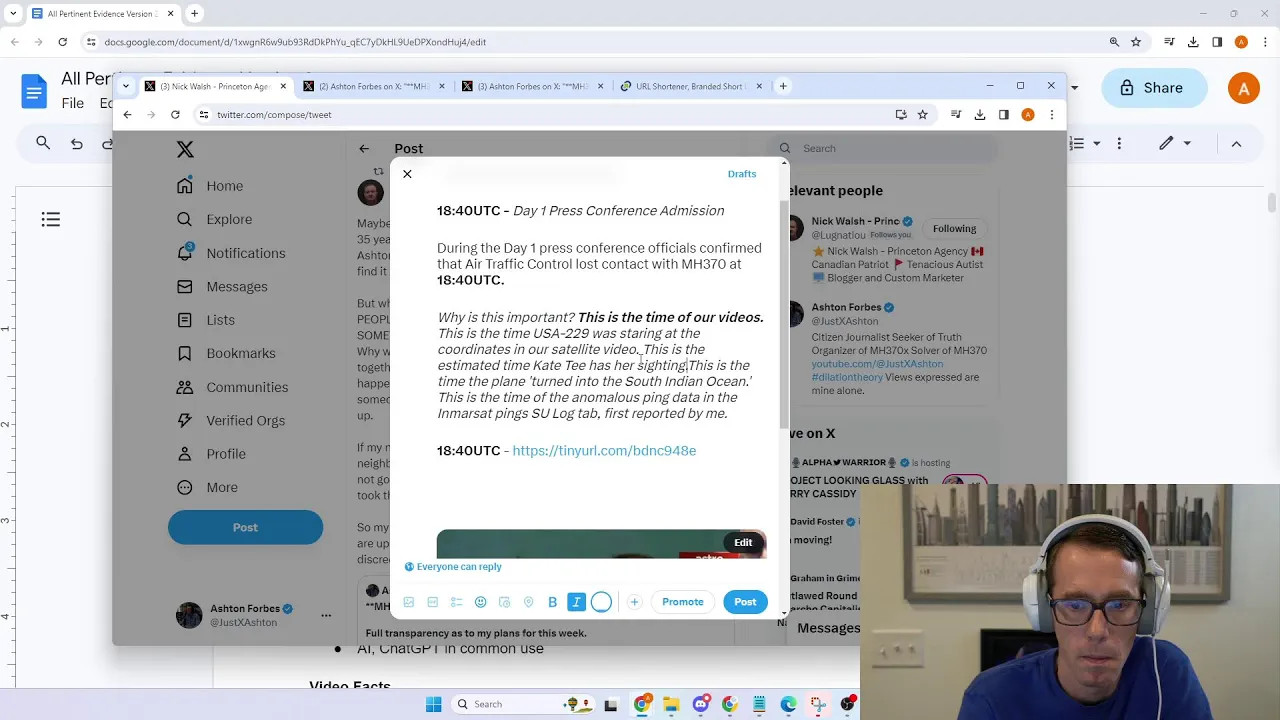The width and height of the screenshot is (1280, 720).
Task: Close the compose dialog
Action: tap(407, 174)
